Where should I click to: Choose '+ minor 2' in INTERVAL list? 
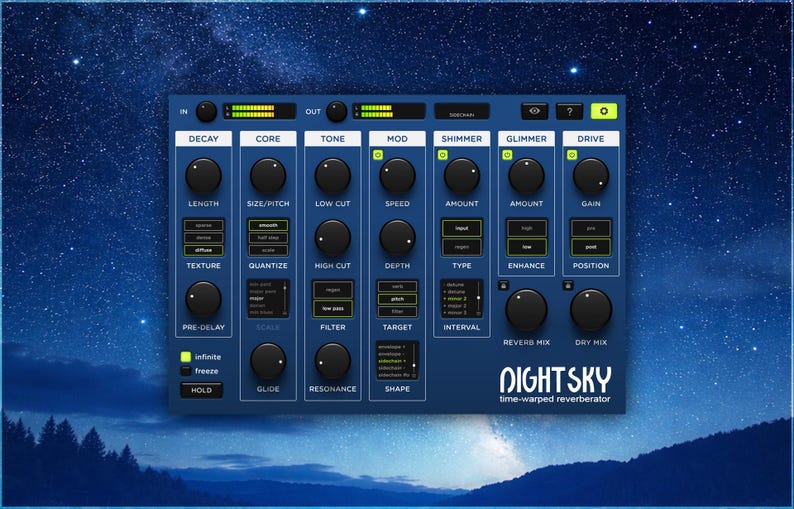pos(455,299)
